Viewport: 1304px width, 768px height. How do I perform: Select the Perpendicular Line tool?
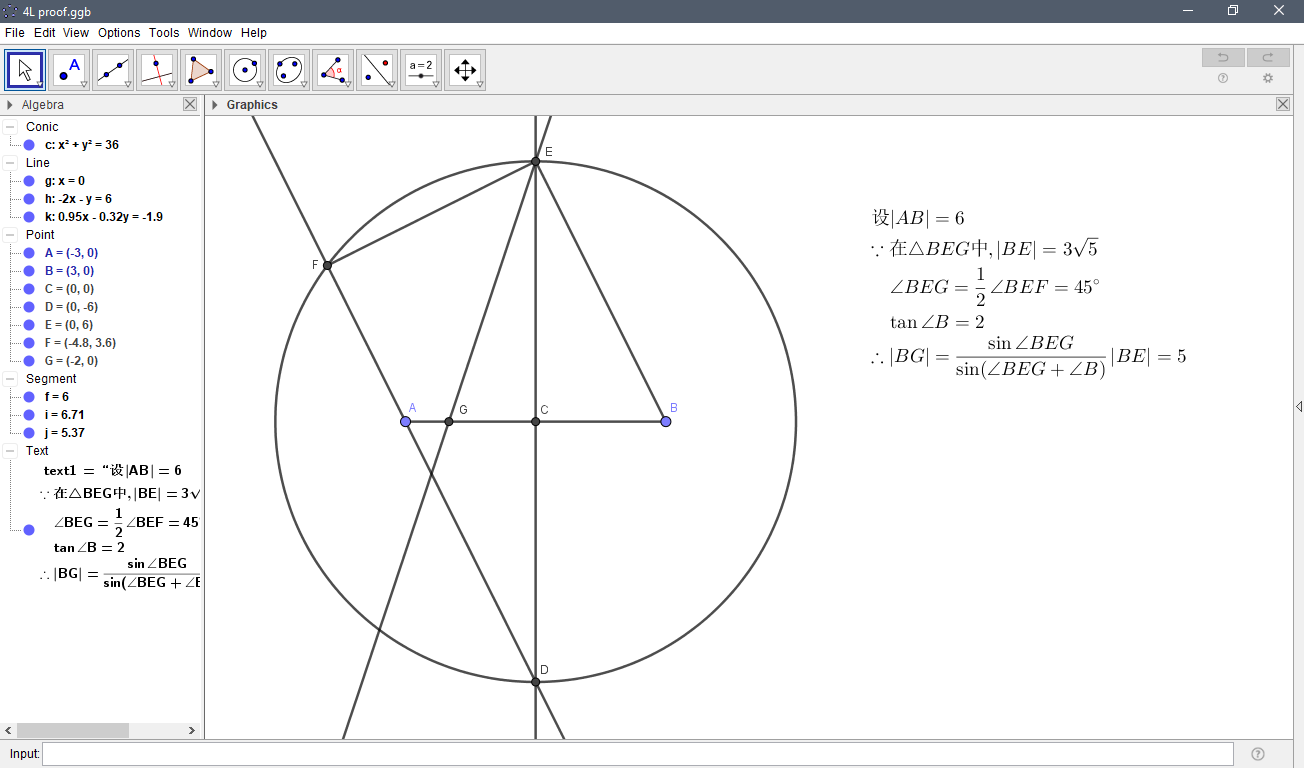[x=157, y=69]
